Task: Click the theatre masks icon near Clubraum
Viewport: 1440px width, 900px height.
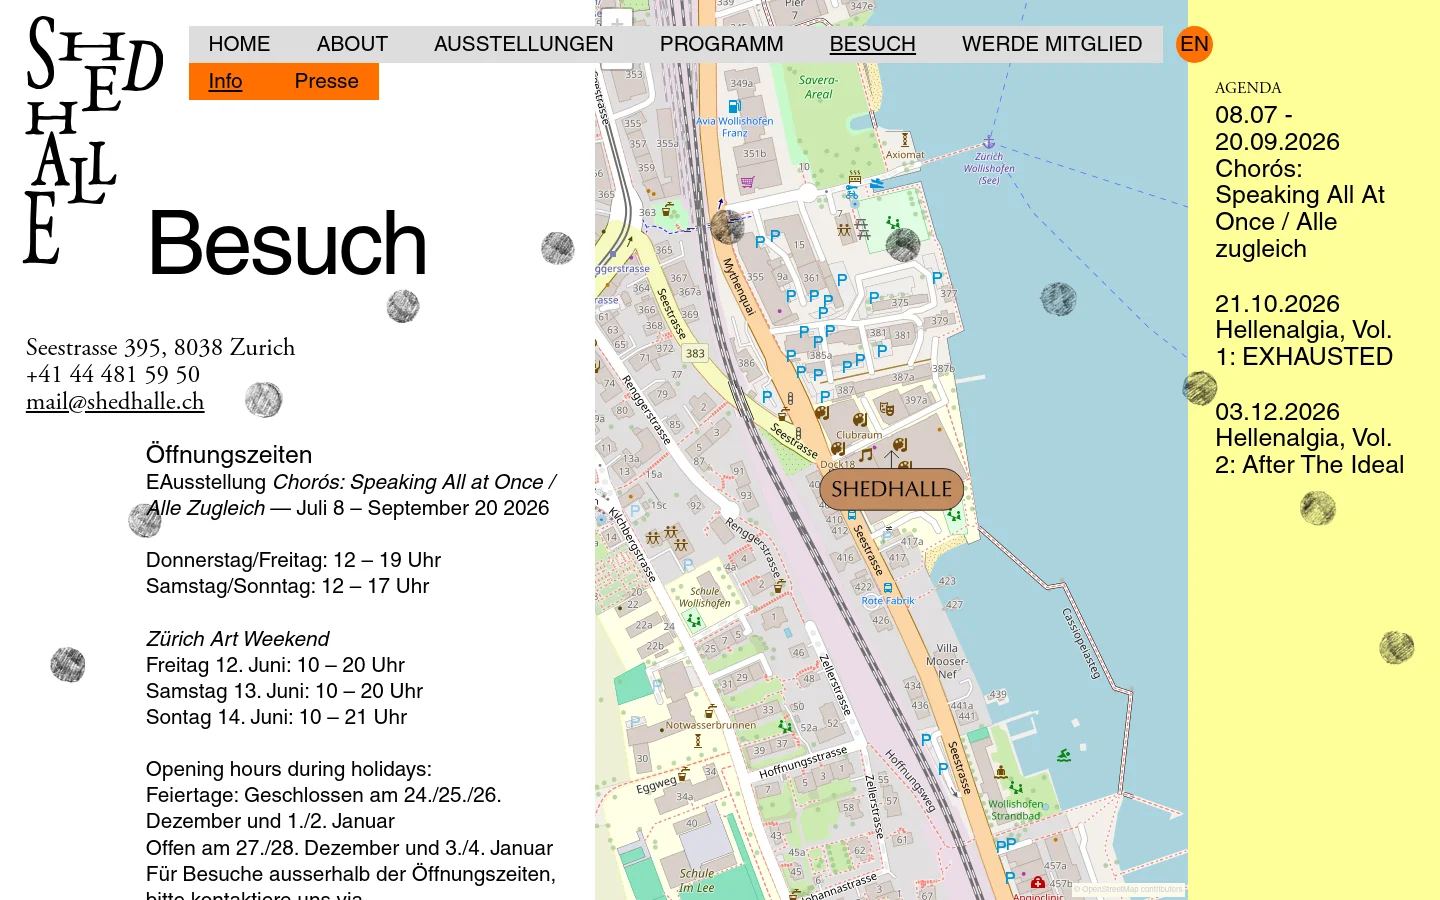Action: click(886, 408)
